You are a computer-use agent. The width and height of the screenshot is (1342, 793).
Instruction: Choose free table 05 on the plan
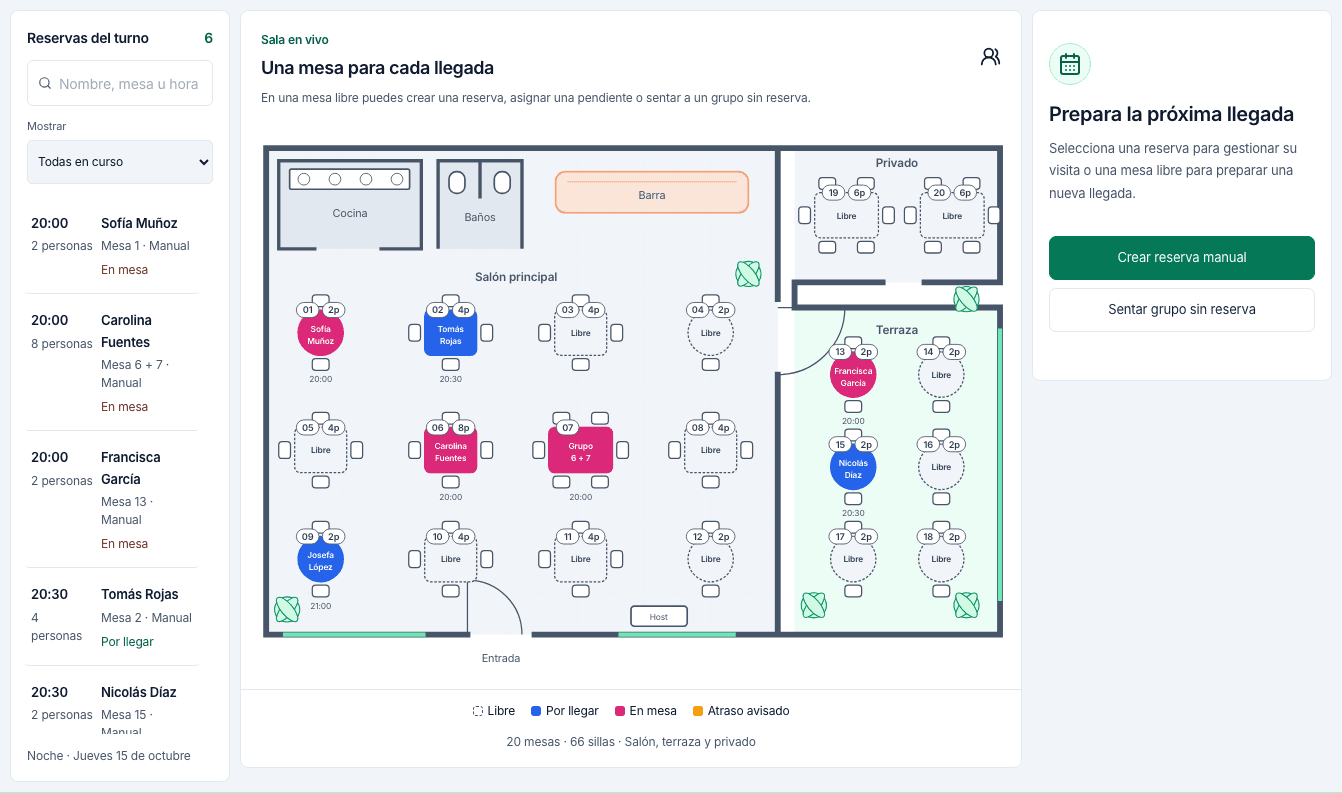click(x=321, y=450)
